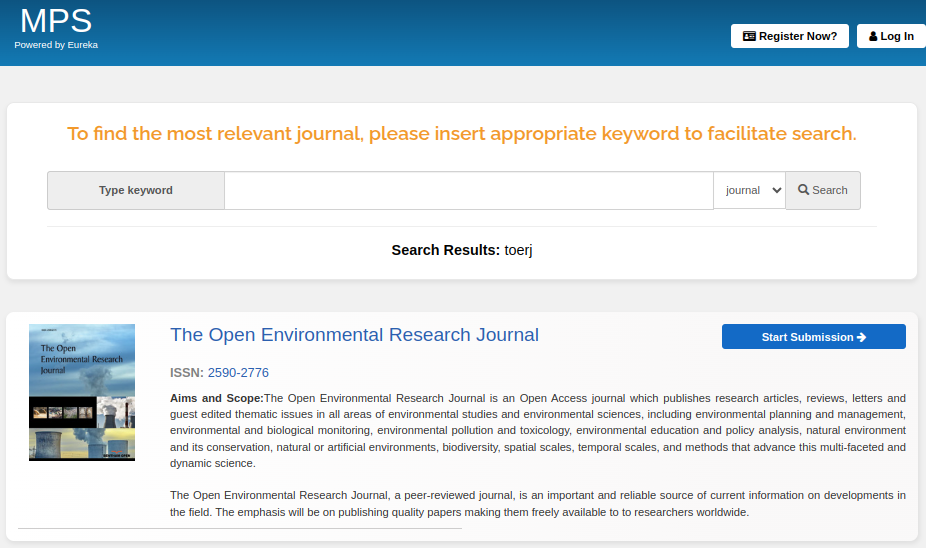Image resolution: width=926 pixels, height=548 pixels.
Task: Click the Aims and Scope heading text
Action: [x=216, y=399]
